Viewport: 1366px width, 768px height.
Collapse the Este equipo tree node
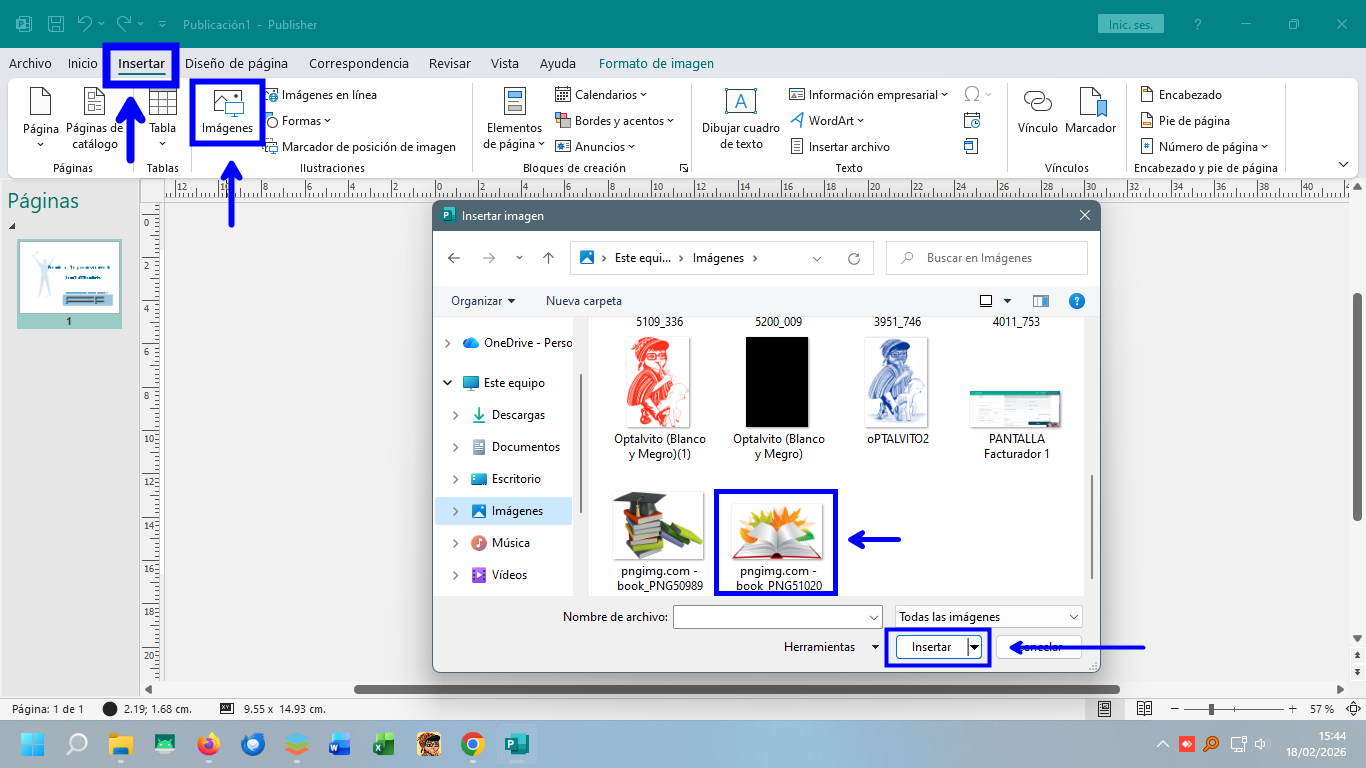(x=447, y=383)
